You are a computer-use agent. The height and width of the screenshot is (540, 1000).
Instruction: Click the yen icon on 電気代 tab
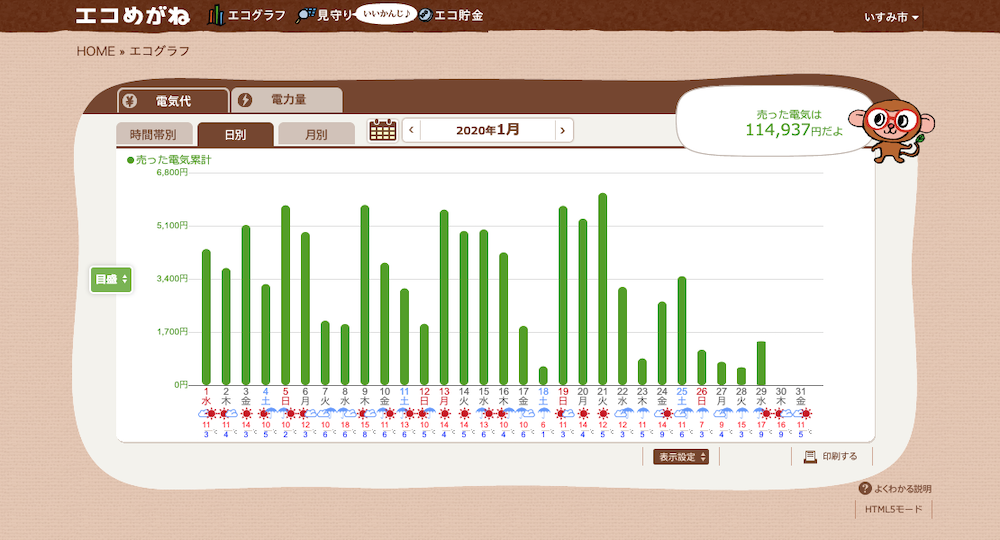click(129, 101)
